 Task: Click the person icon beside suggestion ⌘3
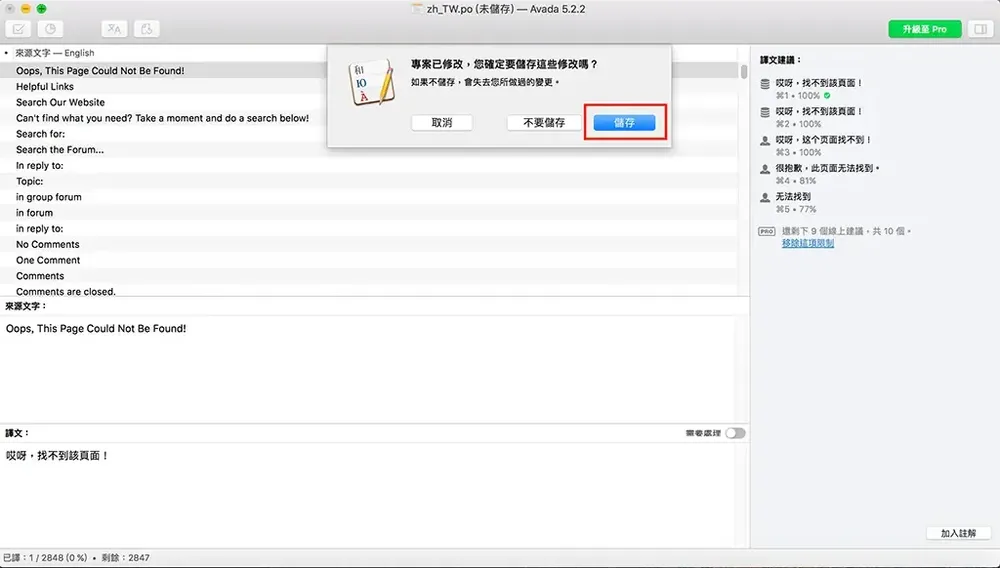tap(765, 141)
